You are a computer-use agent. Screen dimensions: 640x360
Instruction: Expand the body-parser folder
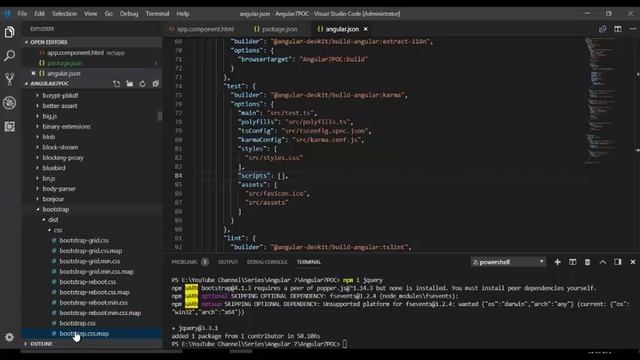59,189
